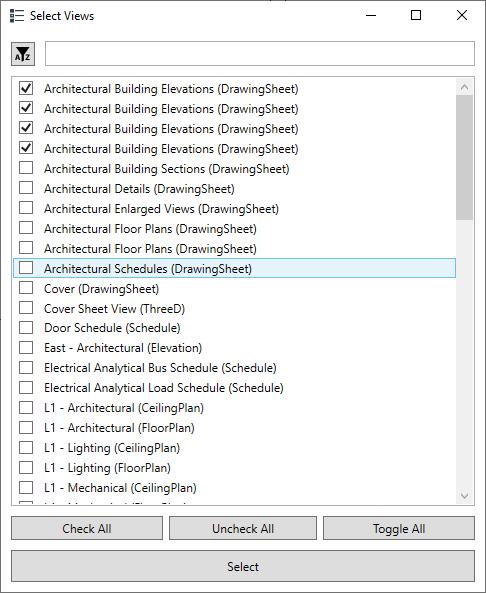486x593 pixels.
Task: Enable the Architectural Details checkbox
Action: (26, 188)
